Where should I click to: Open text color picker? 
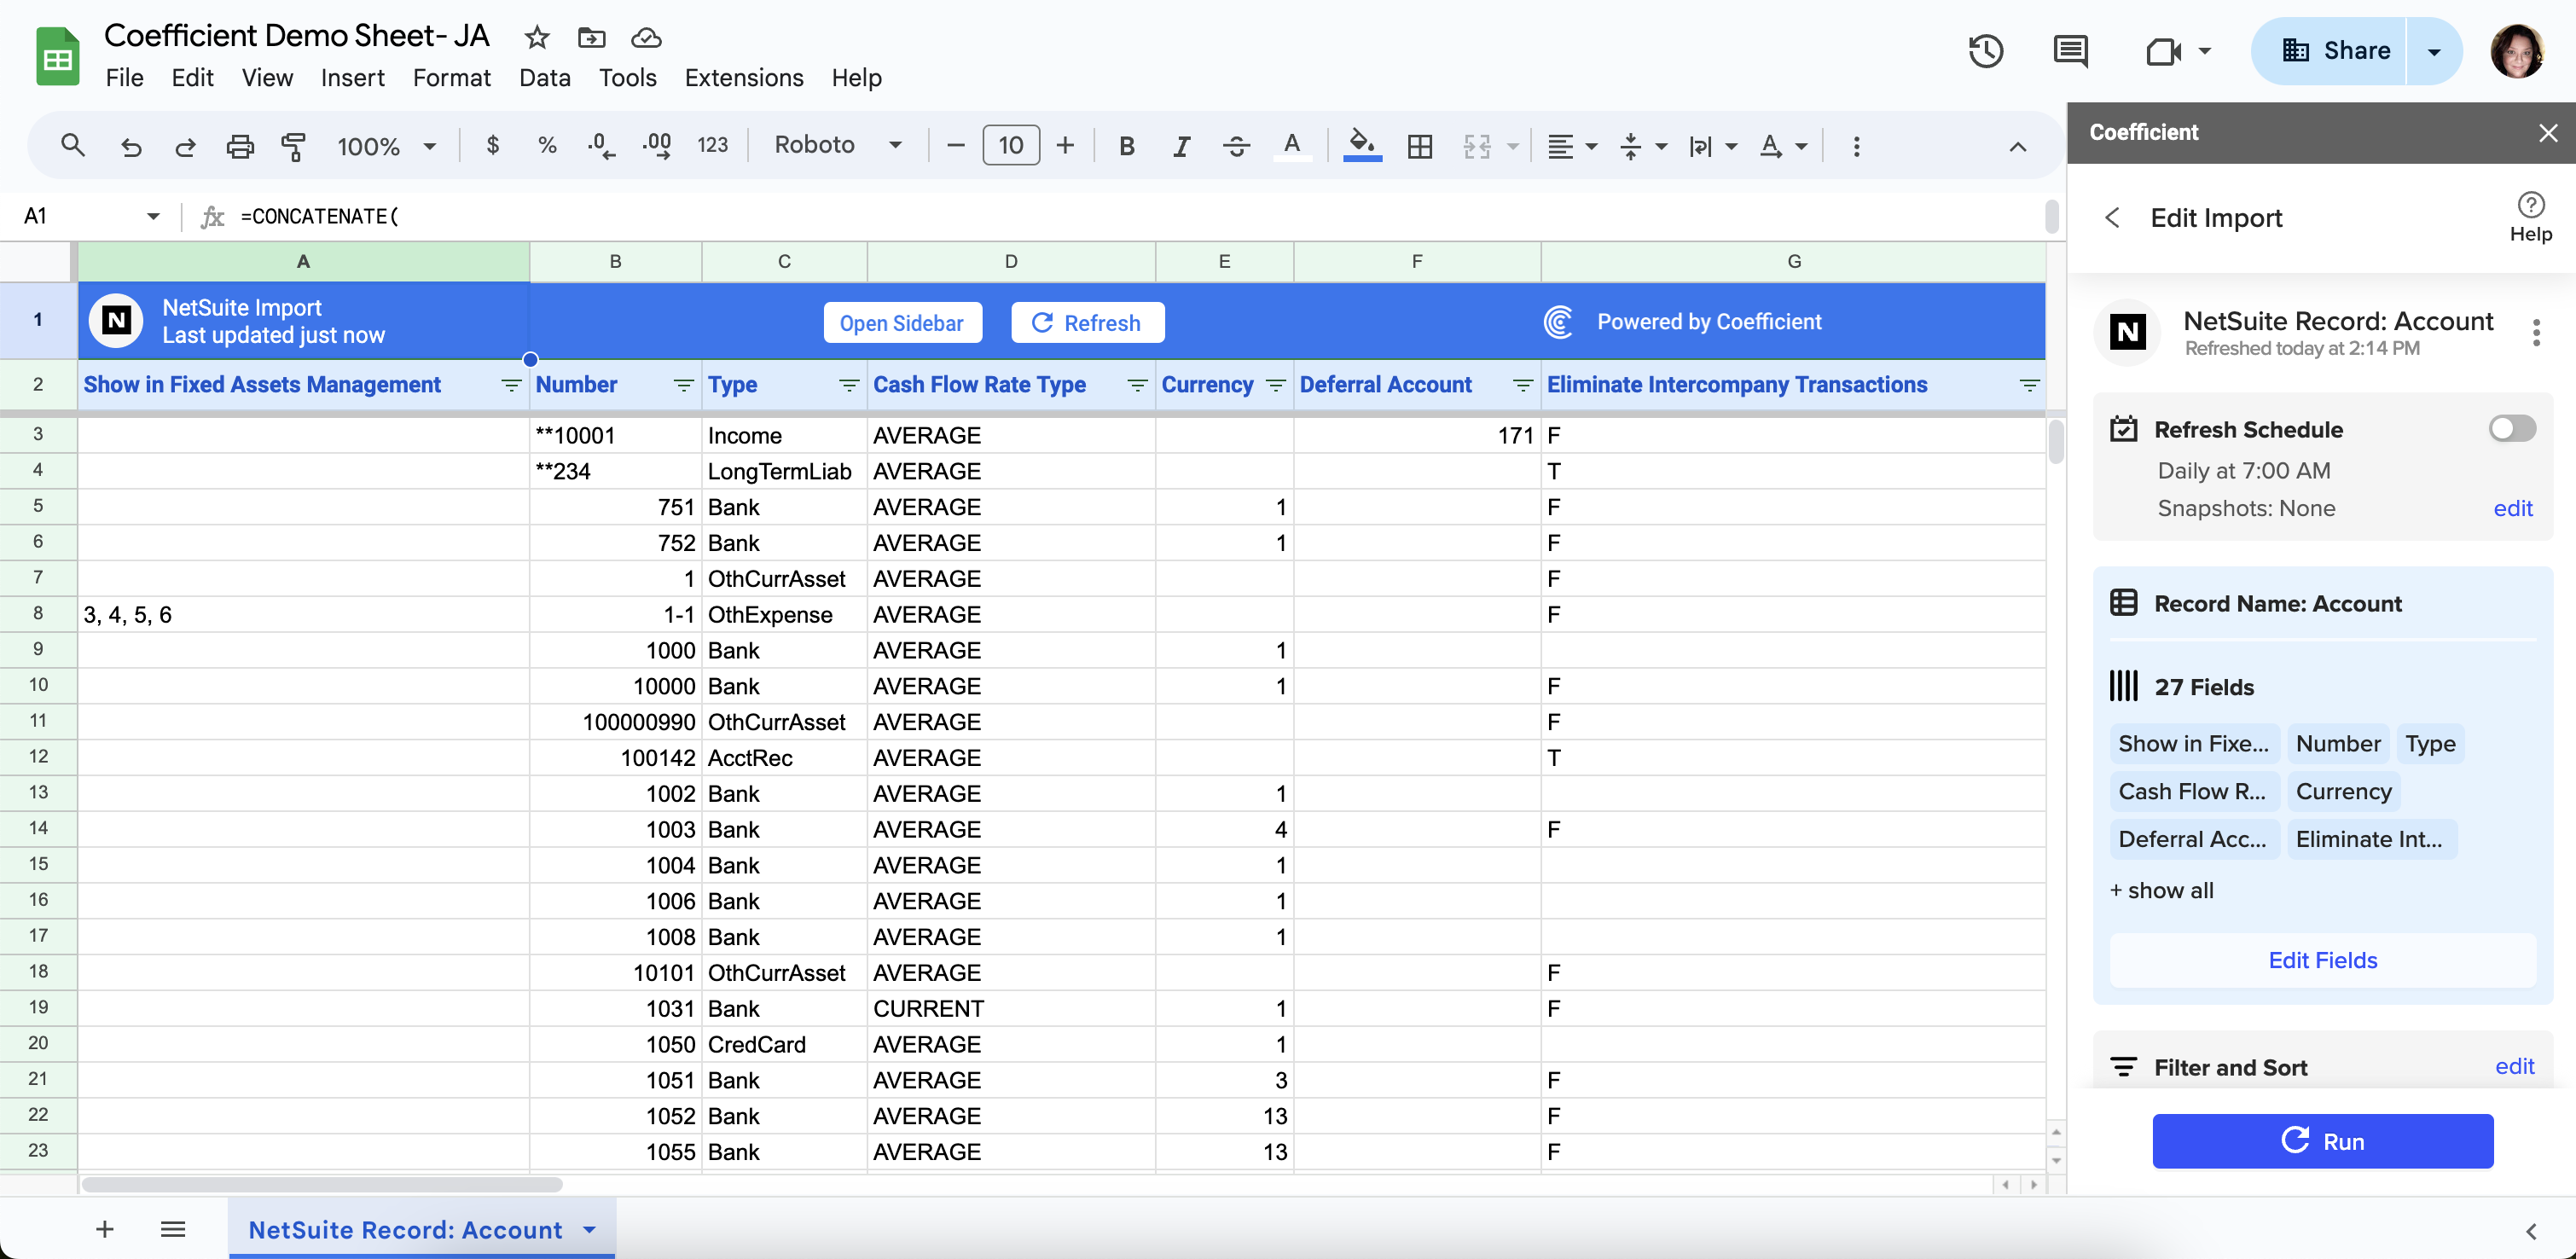pos(1292,146)
